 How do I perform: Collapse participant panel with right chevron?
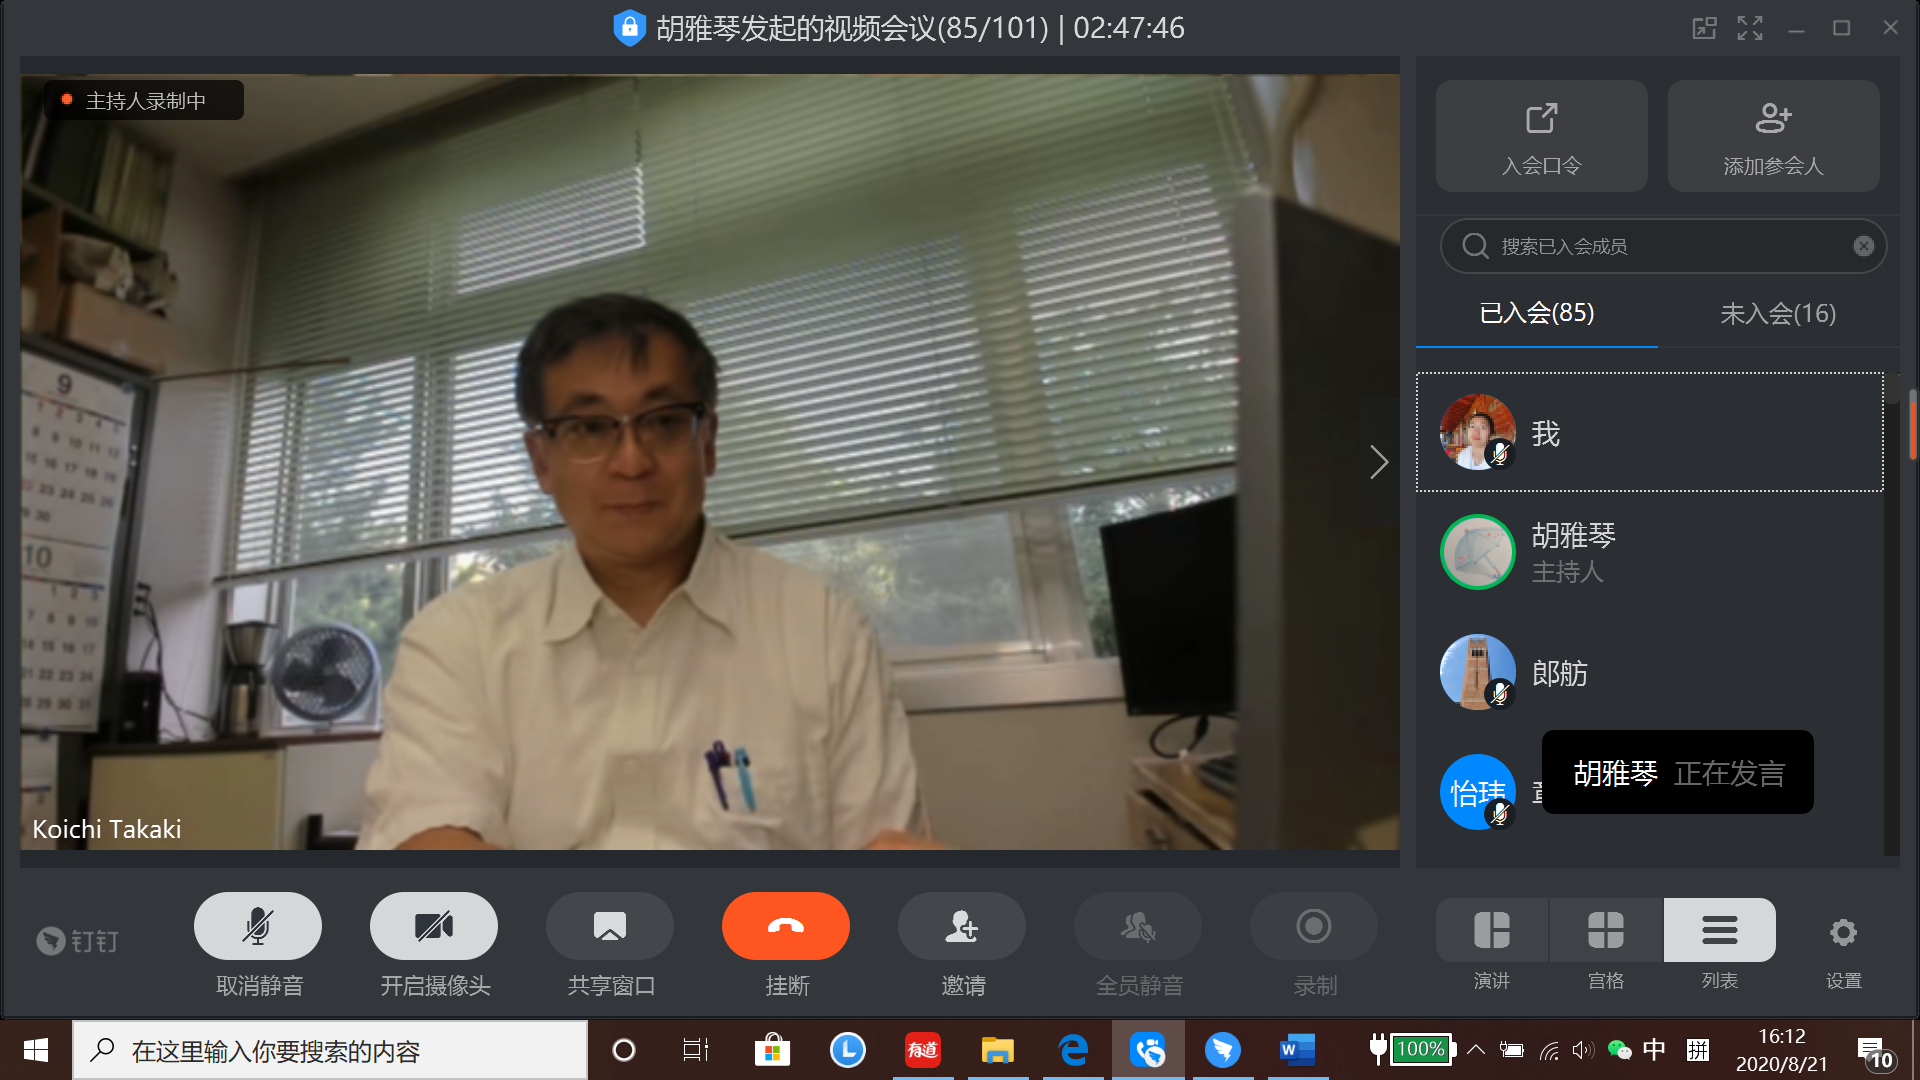click(1379, 461)
